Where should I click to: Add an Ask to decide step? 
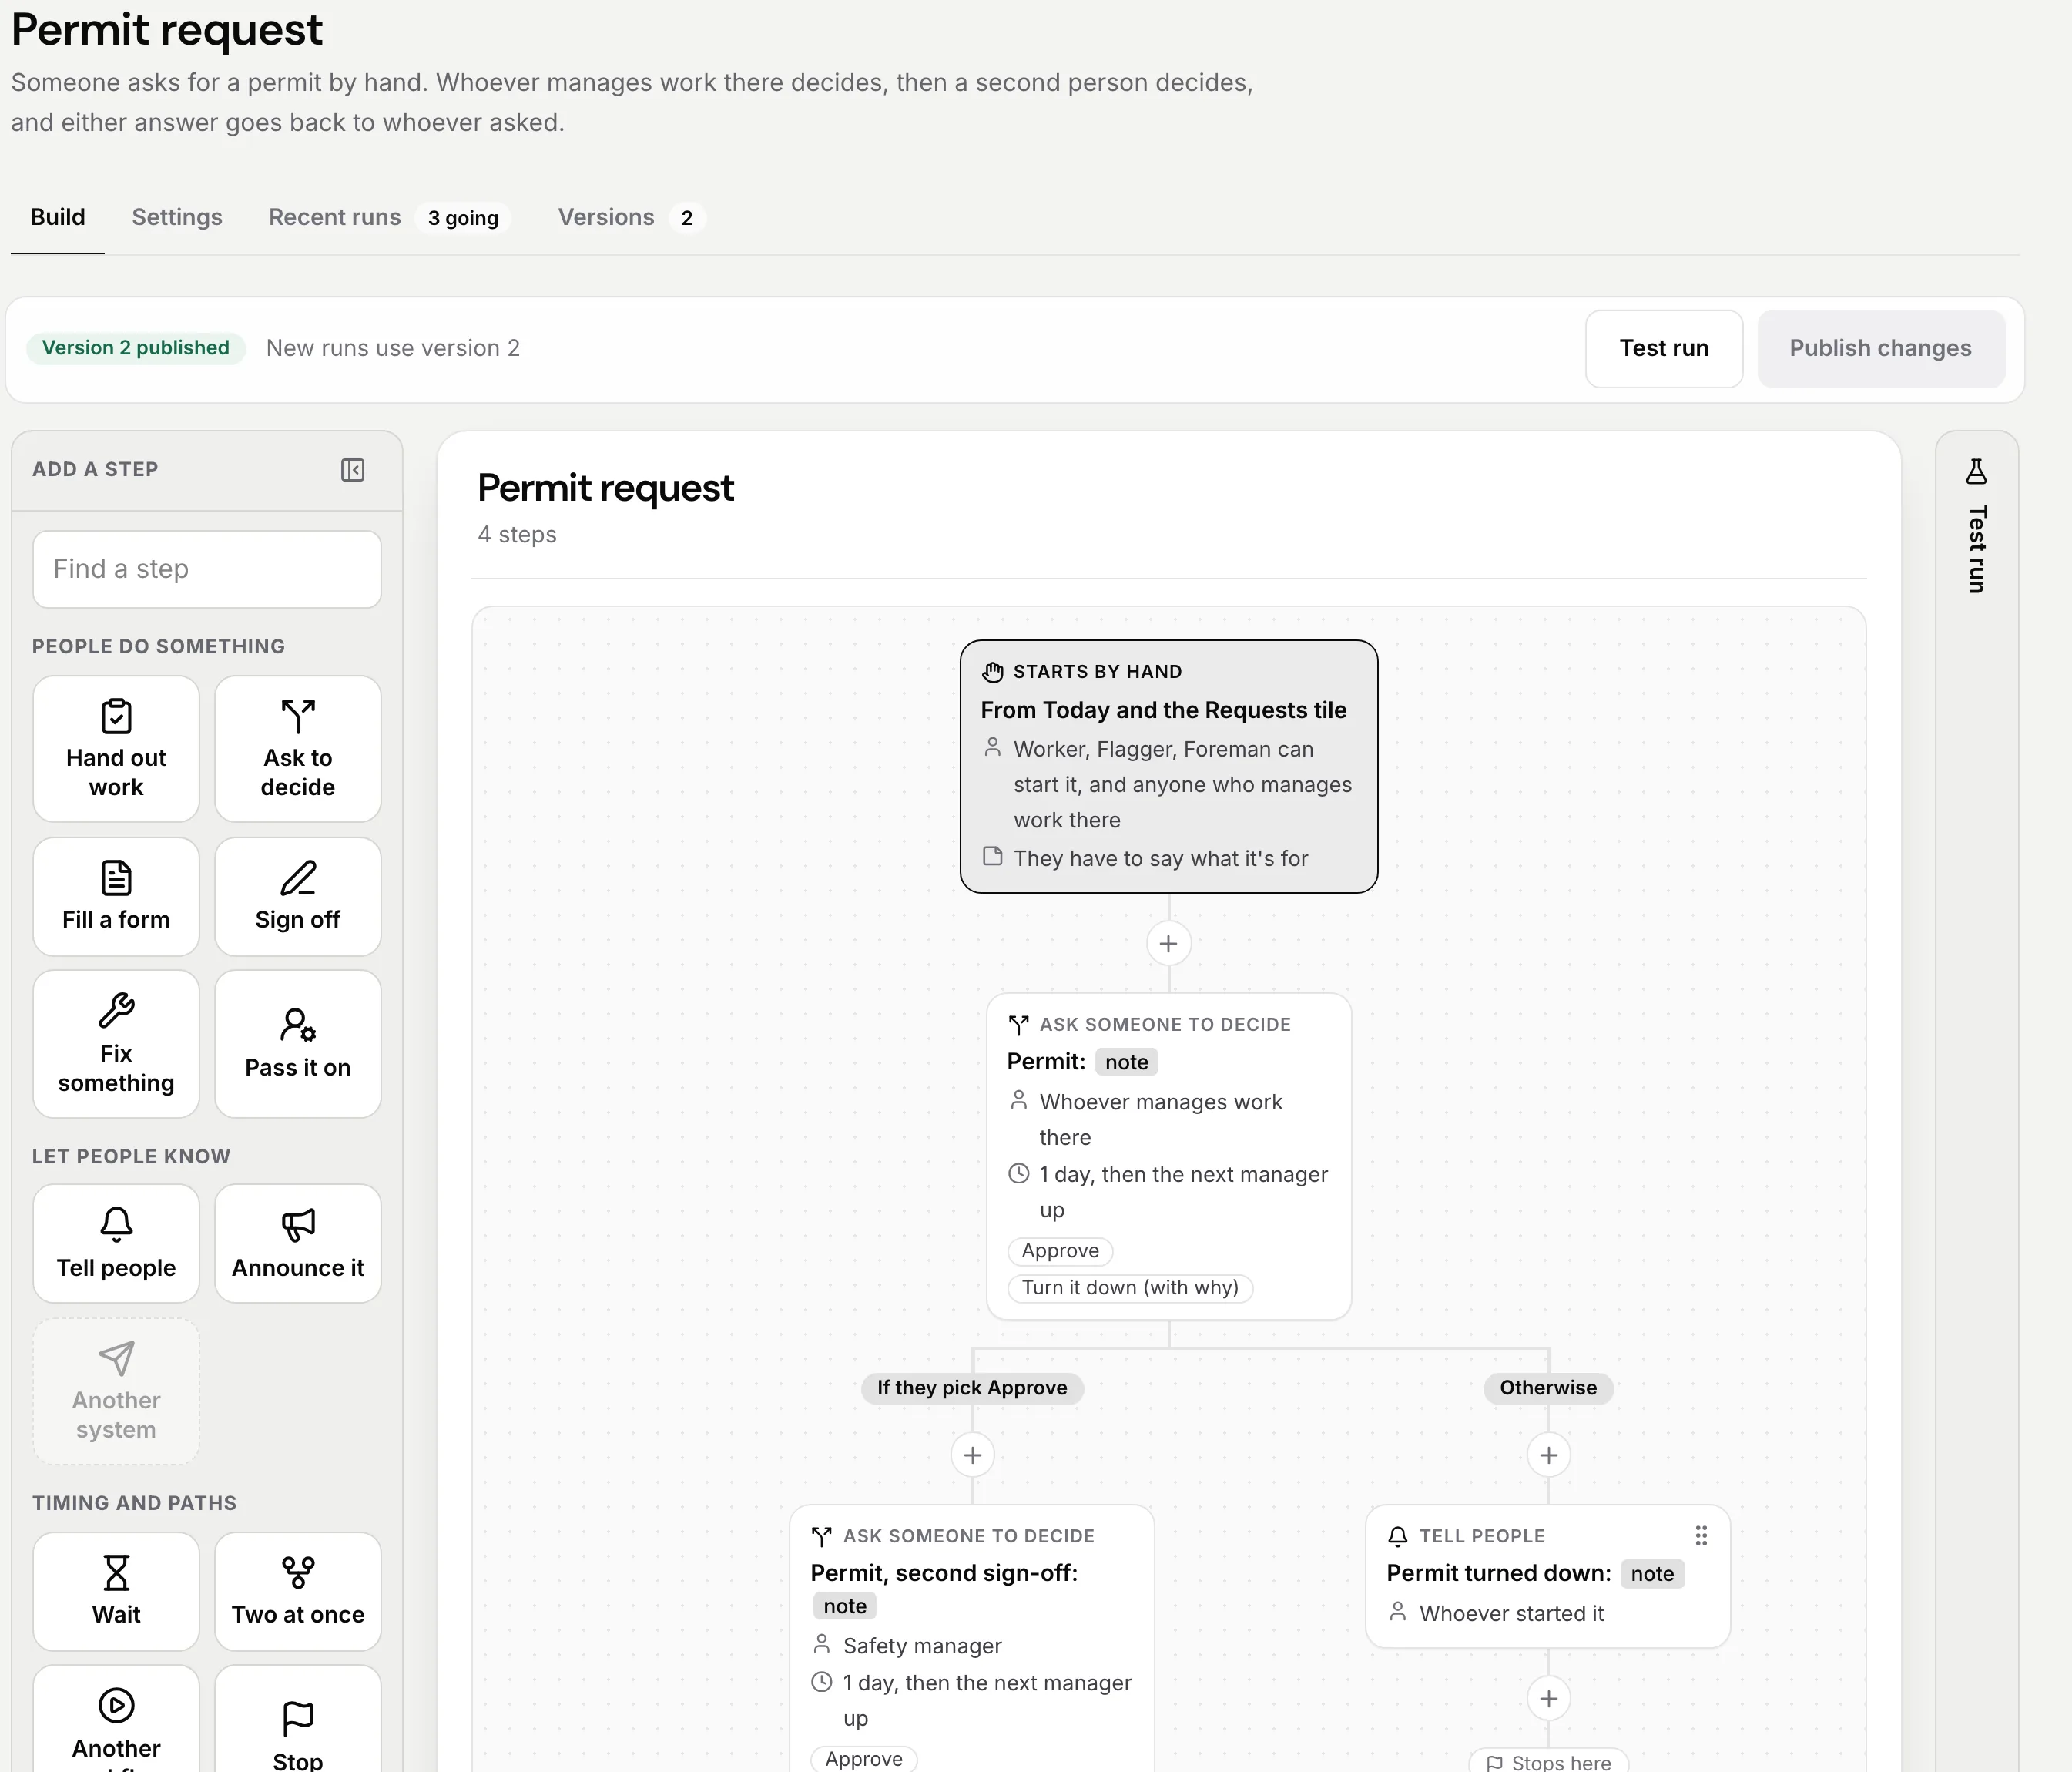298,748
